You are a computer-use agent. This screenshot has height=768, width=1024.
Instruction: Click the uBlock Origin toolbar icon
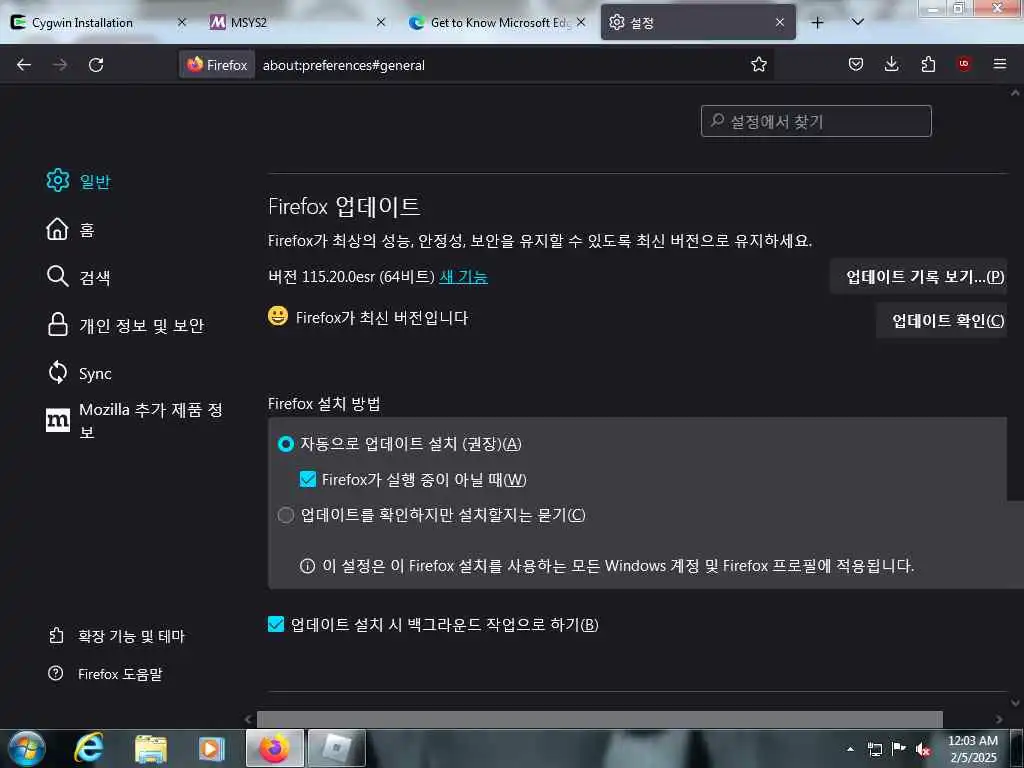[964, 64]
